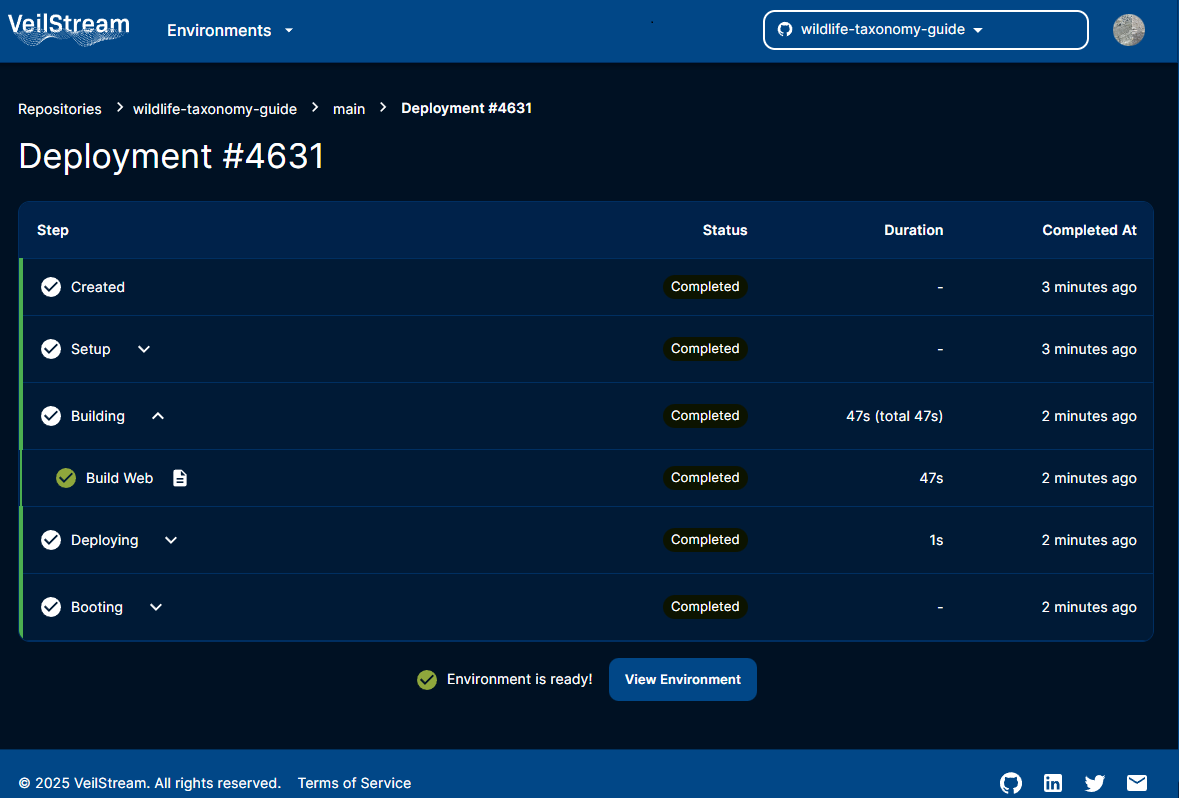Open the Environments menu

(x=229, y=30)
